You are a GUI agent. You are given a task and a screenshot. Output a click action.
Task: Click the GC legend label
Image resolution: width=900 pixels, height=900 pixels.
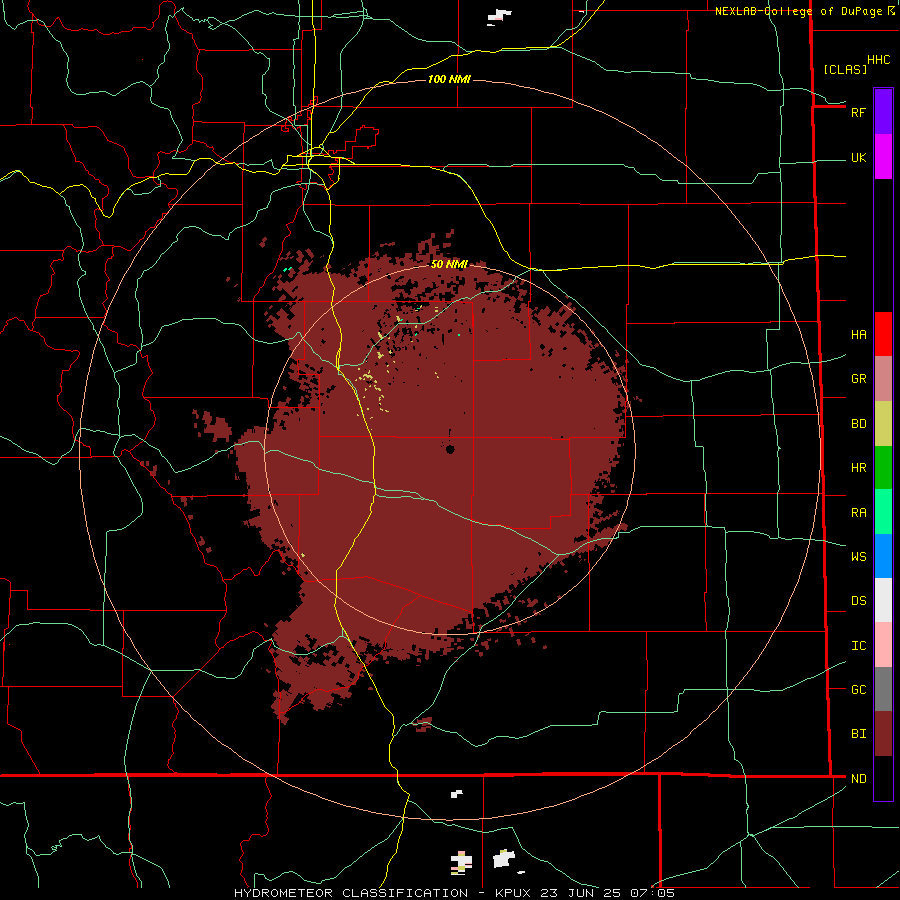click(x=858, y=690)
